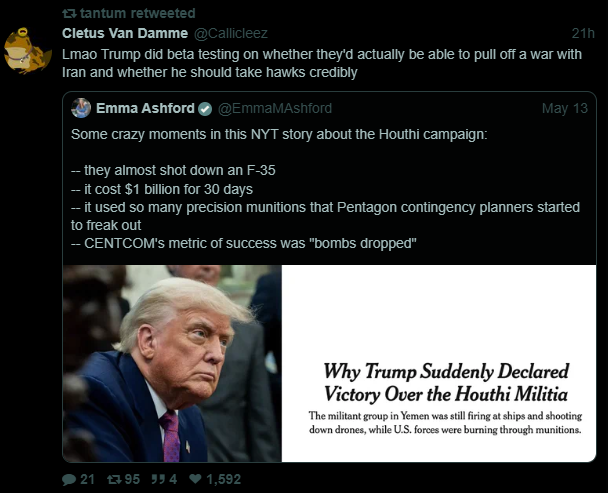This screenshot has width=608, height=493.
Task: Like the tweet with the heart icon
Action: tap(195, 479)
